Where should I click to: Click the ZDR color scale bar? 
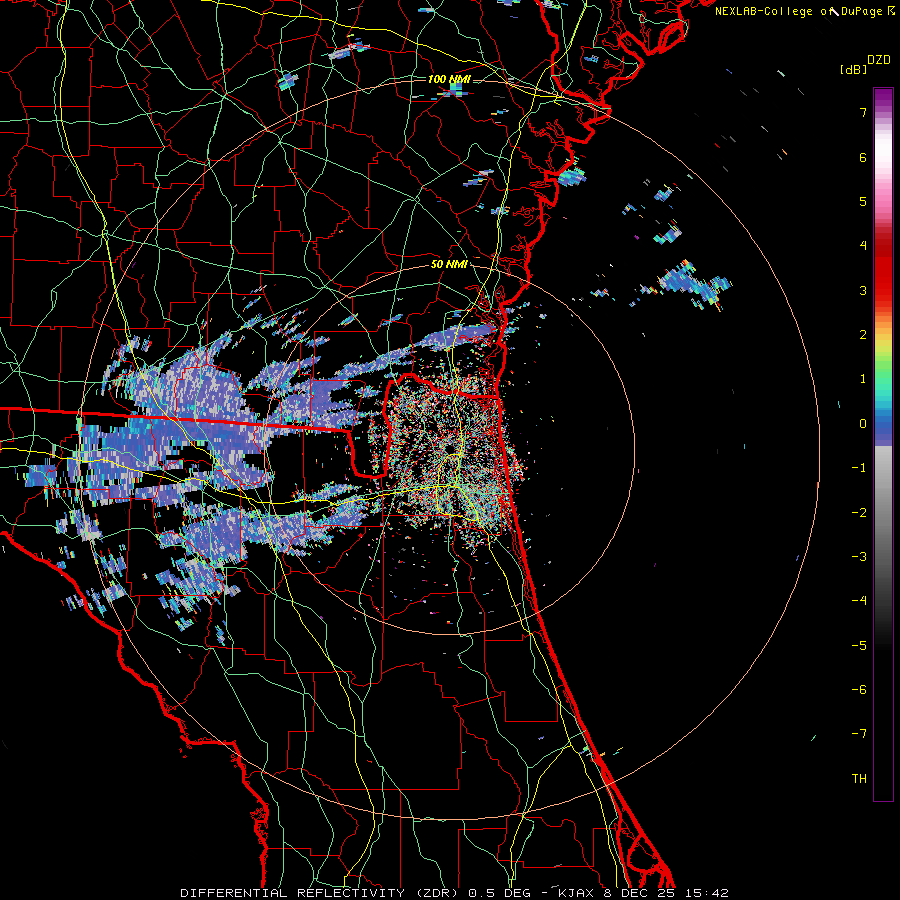[883, 444]
